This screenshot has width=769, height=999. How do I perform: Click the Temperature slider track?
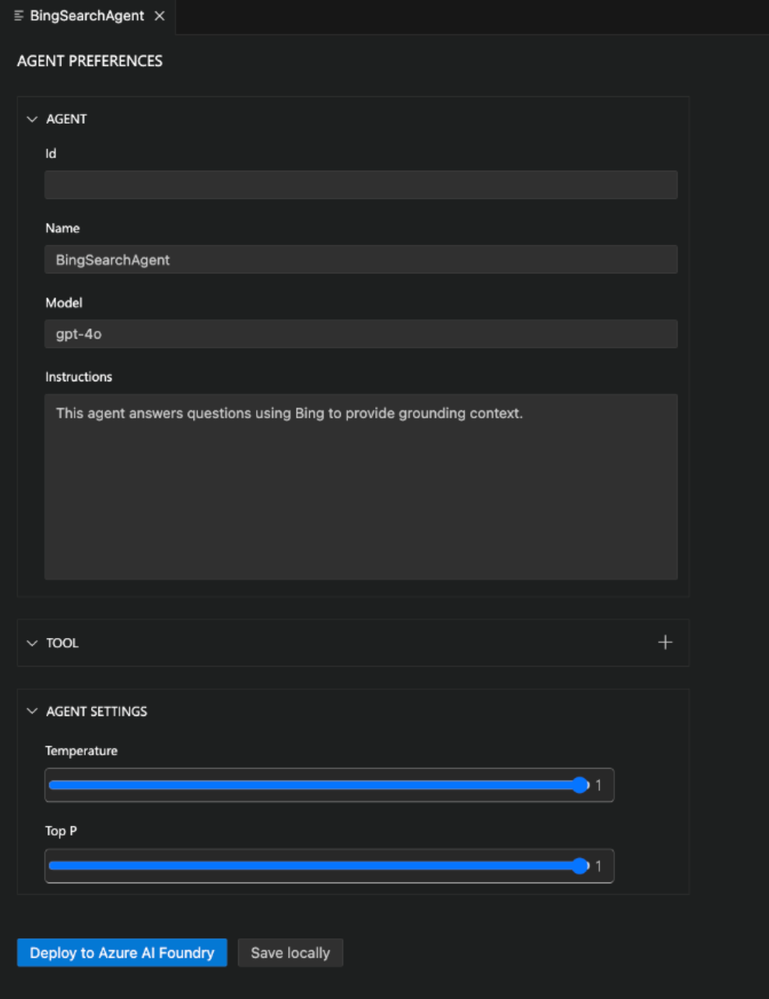pos(319,785)
